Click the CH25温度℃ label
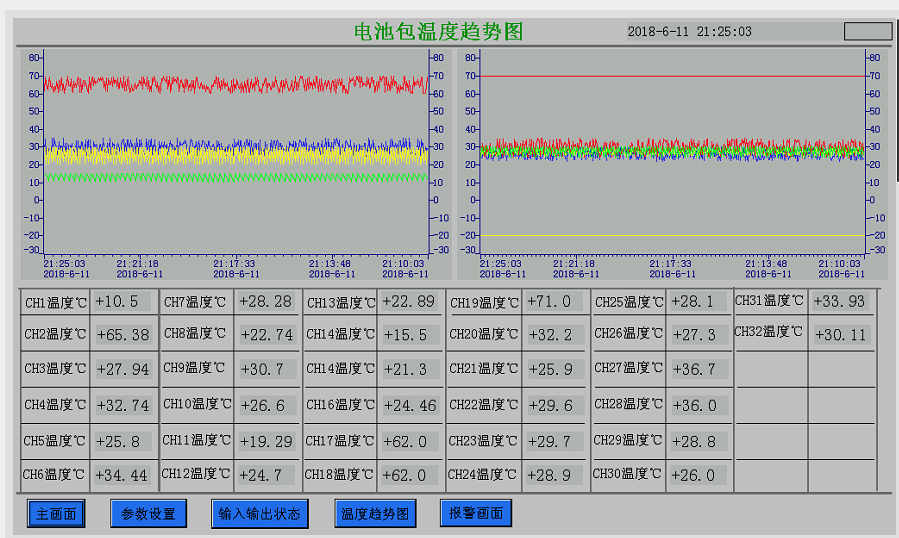This screenshot has width=899, height=538. 629,302
